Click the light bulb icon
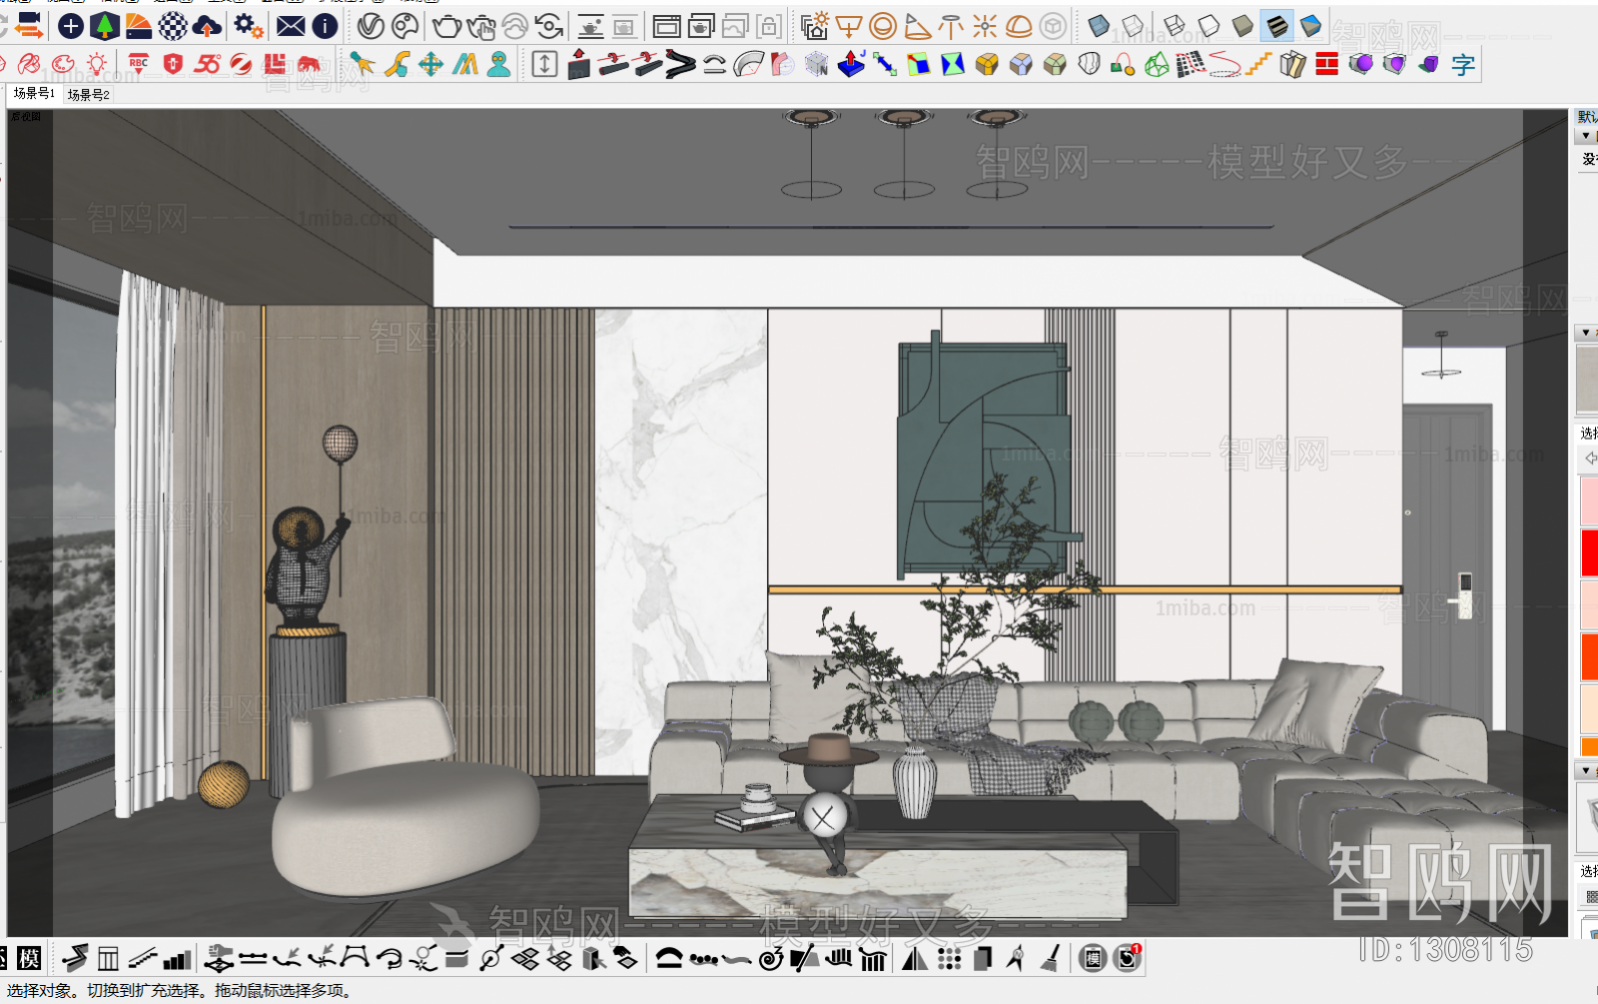Viewport: 1598px width, 1004px height. pos(97,64)
